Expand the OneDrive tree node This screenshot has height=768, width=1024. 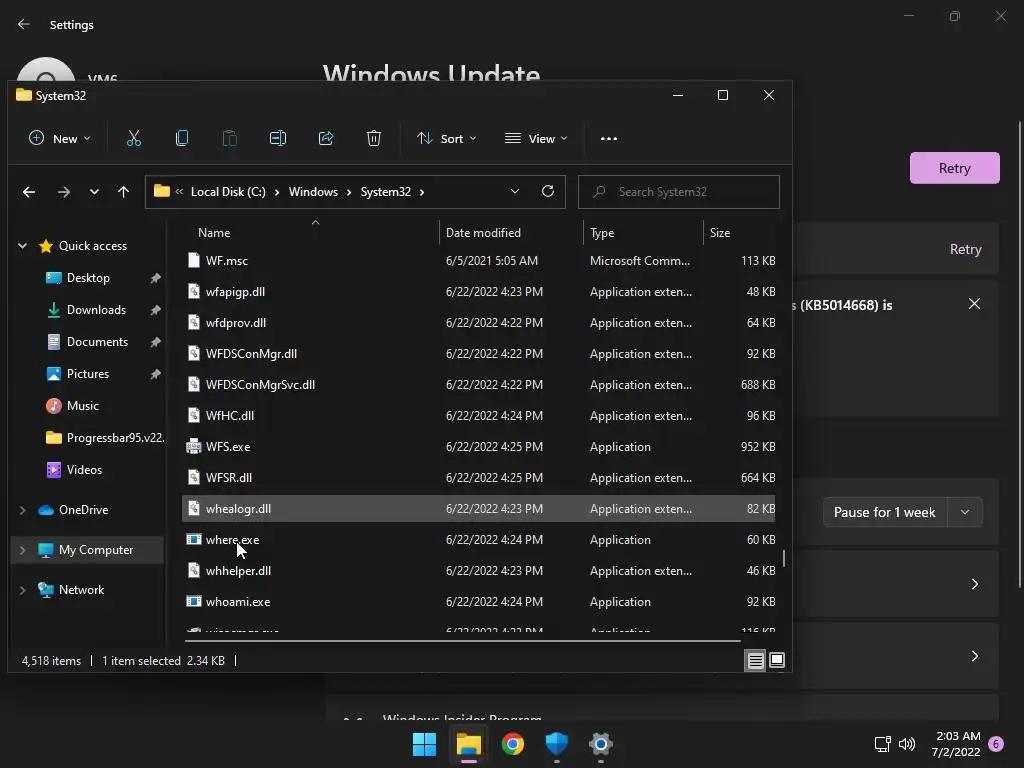pyautogui.click(x=22, y=510)
